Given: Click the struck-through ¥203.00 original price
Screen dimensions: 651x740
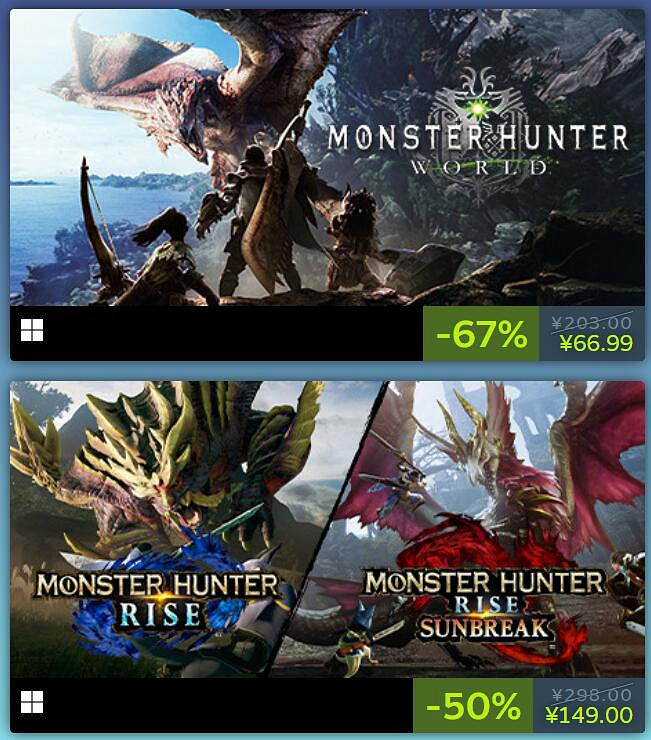Looking at the screenshot, I should pos(592,323).
